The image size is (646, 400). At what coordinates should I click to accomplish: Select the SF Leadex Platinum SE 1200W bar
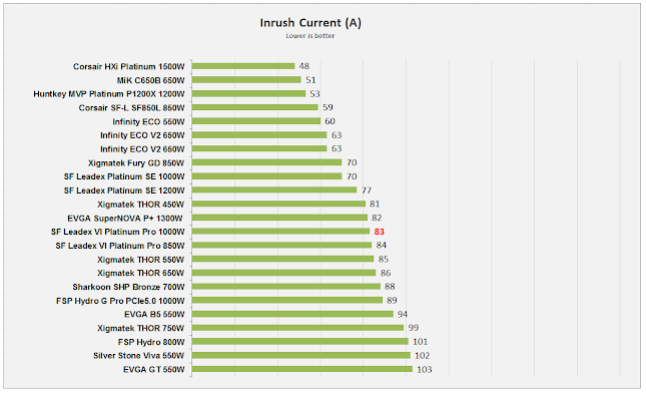click(274, 189)
